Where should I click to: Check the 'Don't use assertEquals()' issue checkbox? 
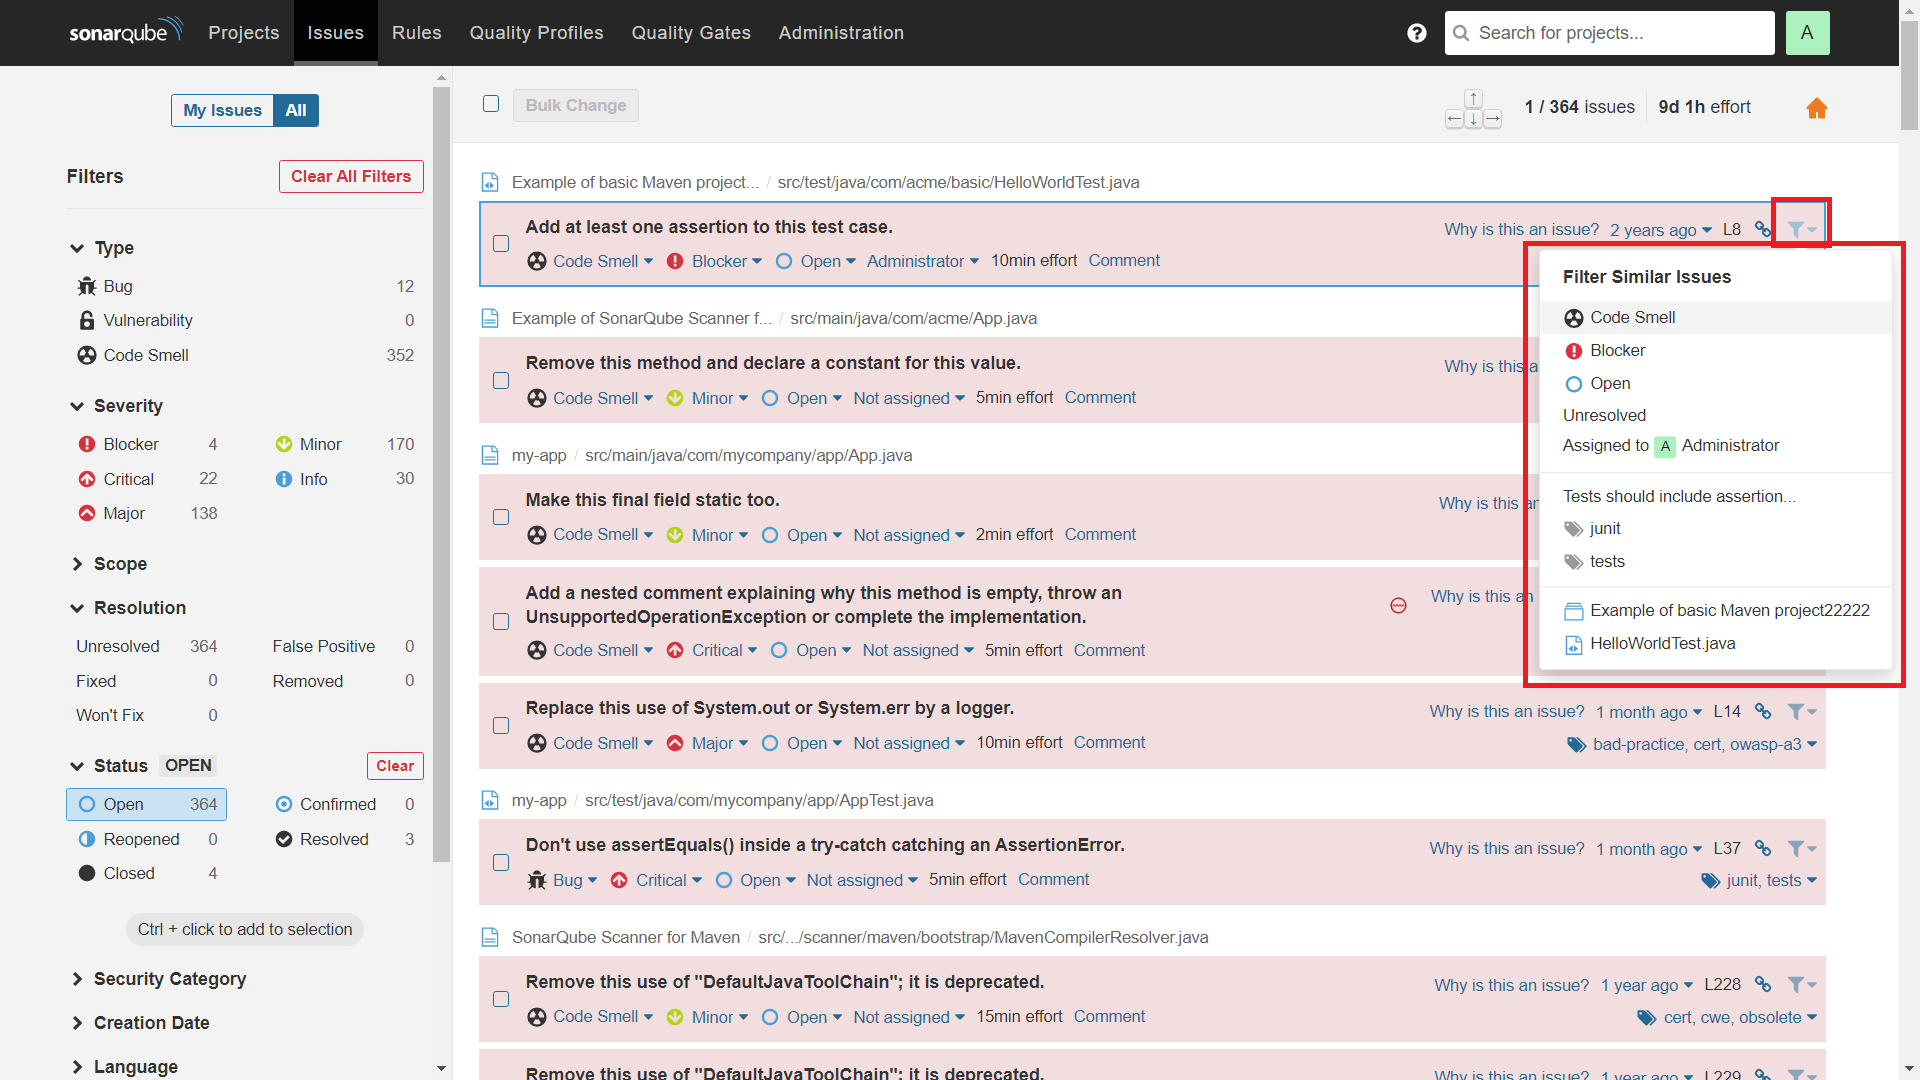(x=501, y=862)
